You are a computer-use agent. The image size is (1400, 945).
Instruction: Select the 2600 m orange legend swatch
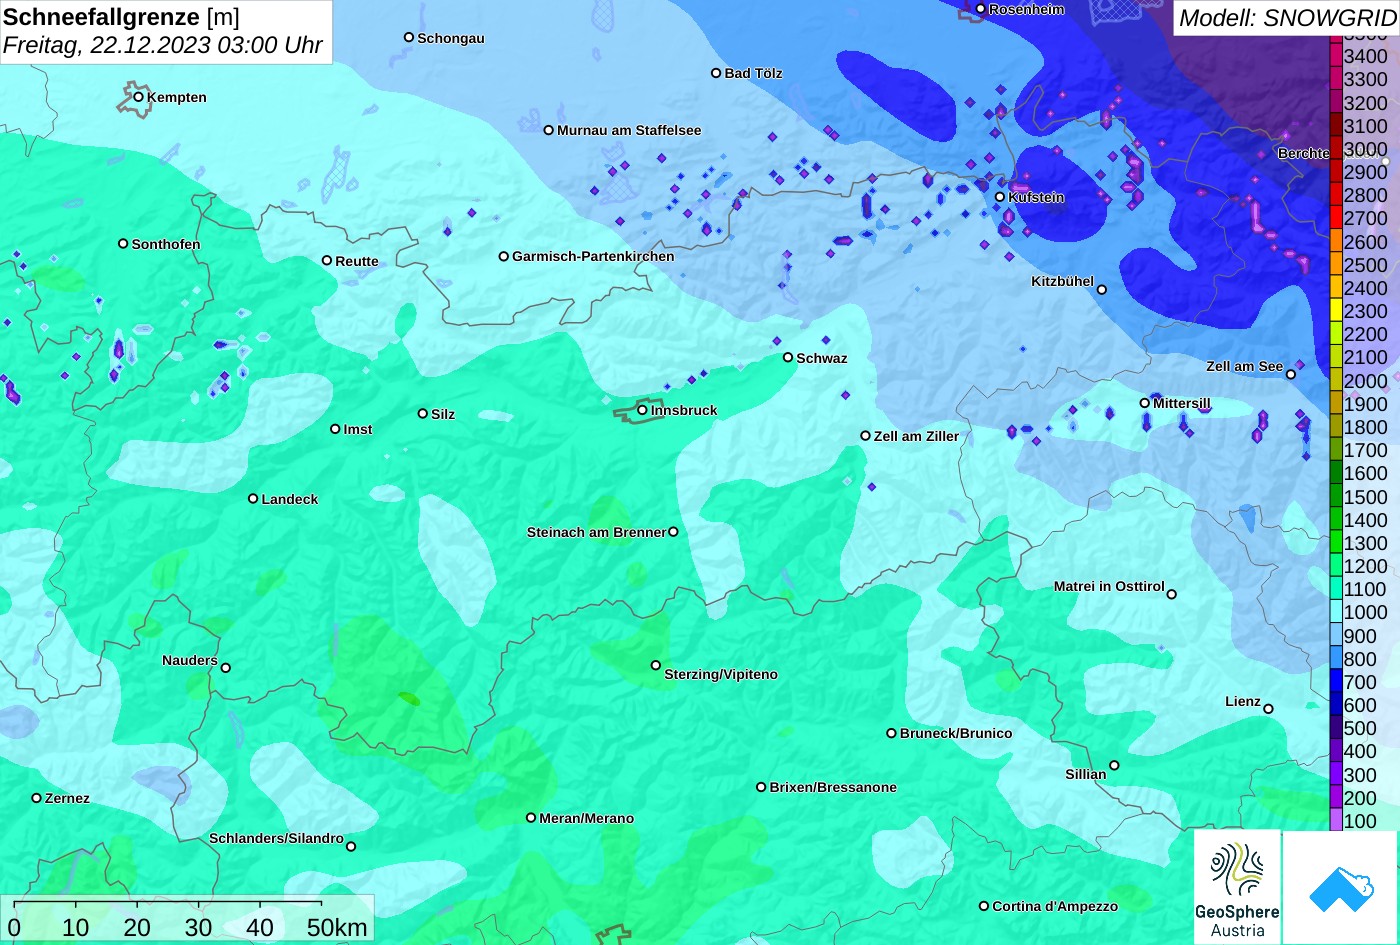1335,241
